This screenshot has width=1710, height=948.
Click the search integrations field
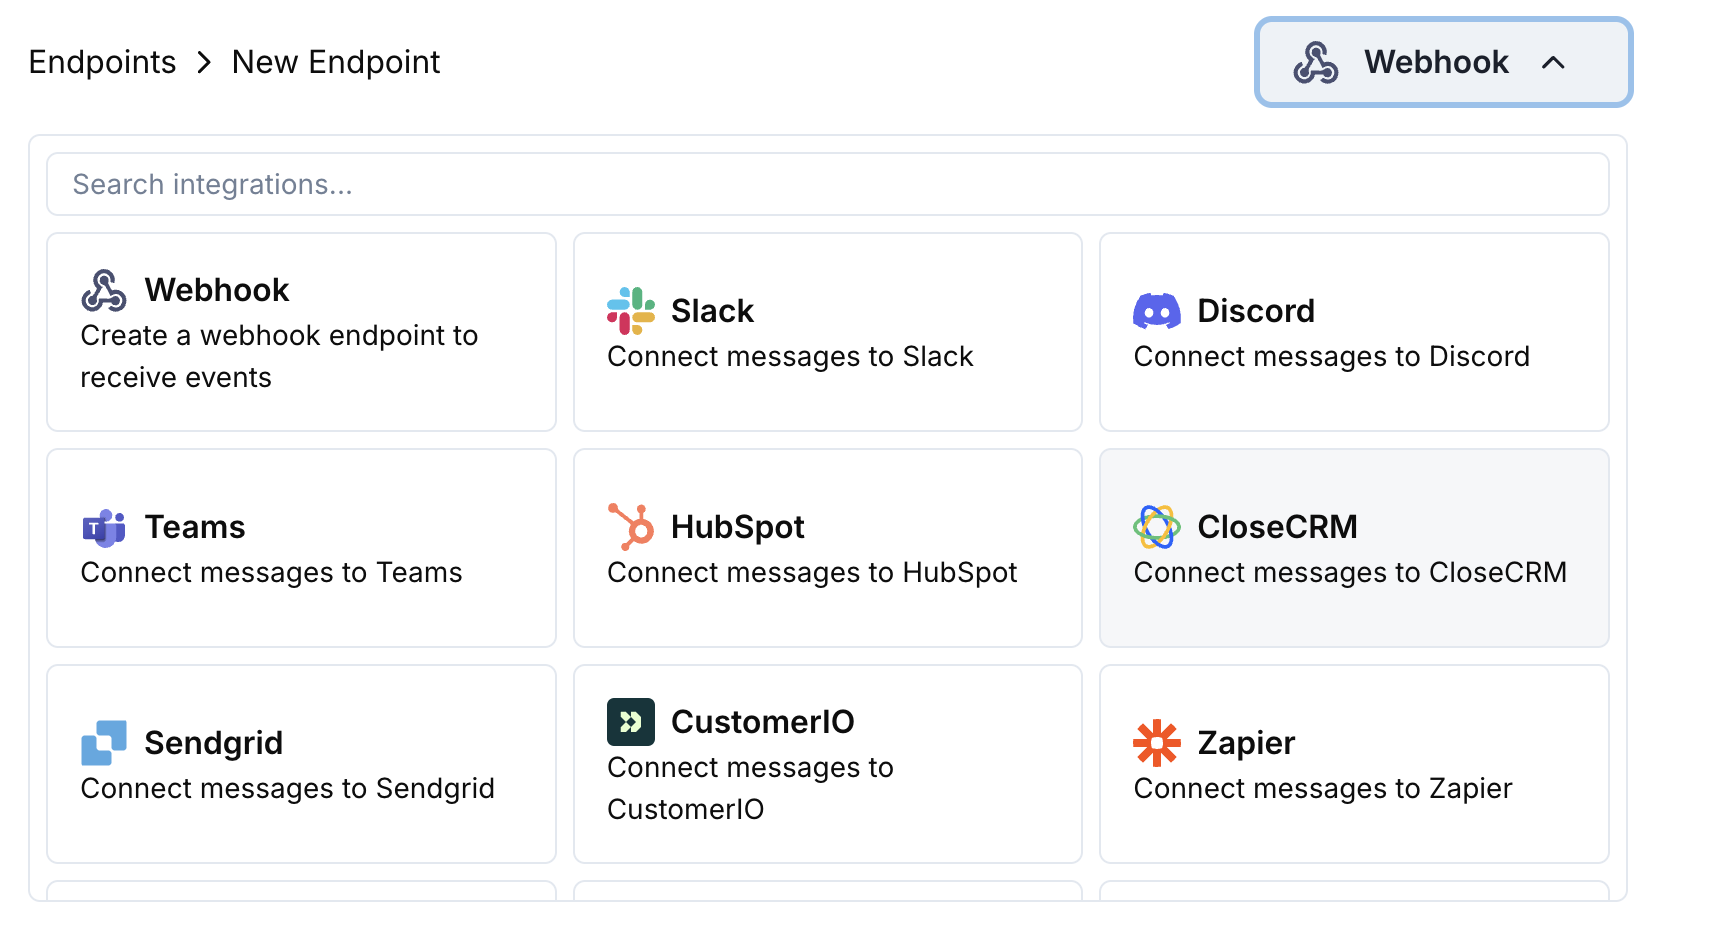pyautogui.click(x=828, y=184)
